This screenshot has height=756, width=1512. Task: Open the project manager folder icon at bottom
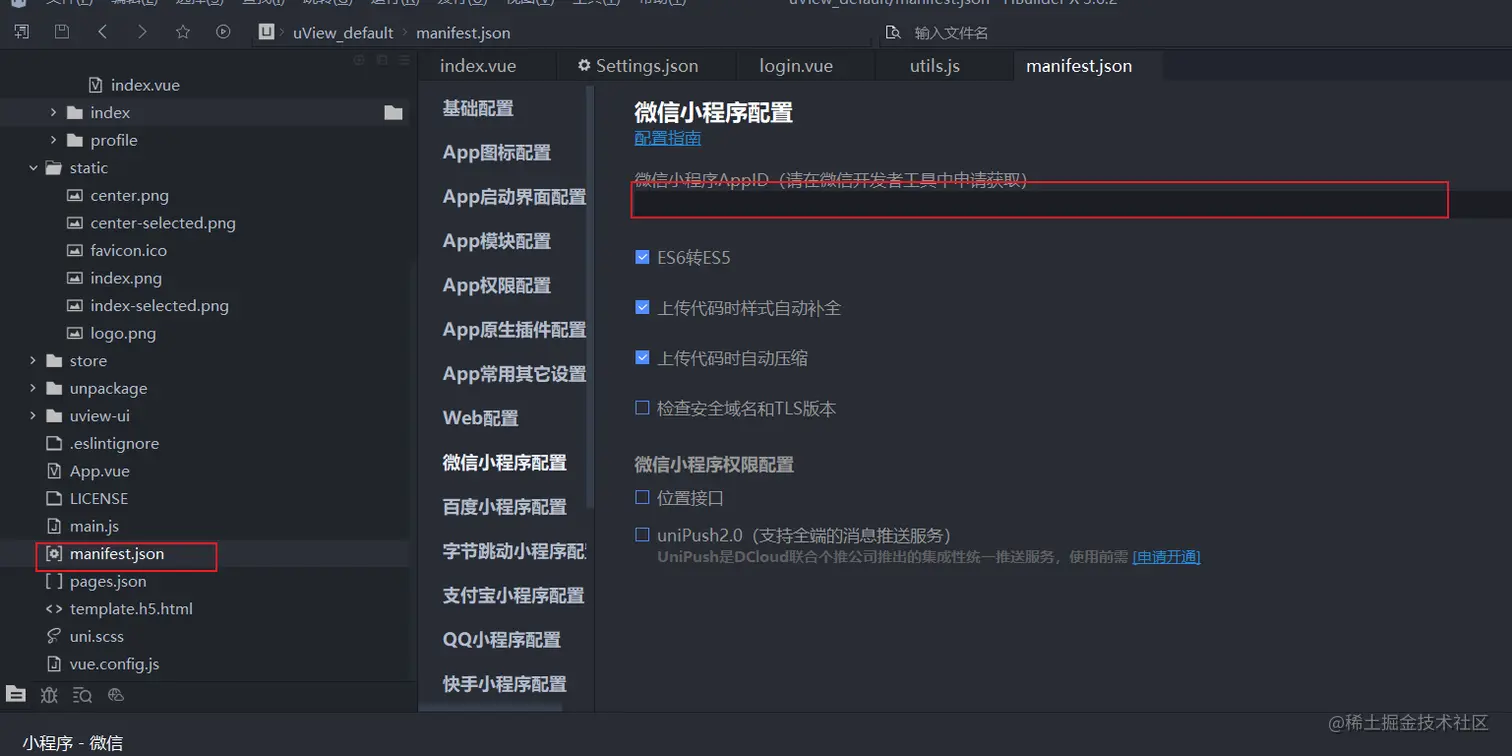pos(16,694)
